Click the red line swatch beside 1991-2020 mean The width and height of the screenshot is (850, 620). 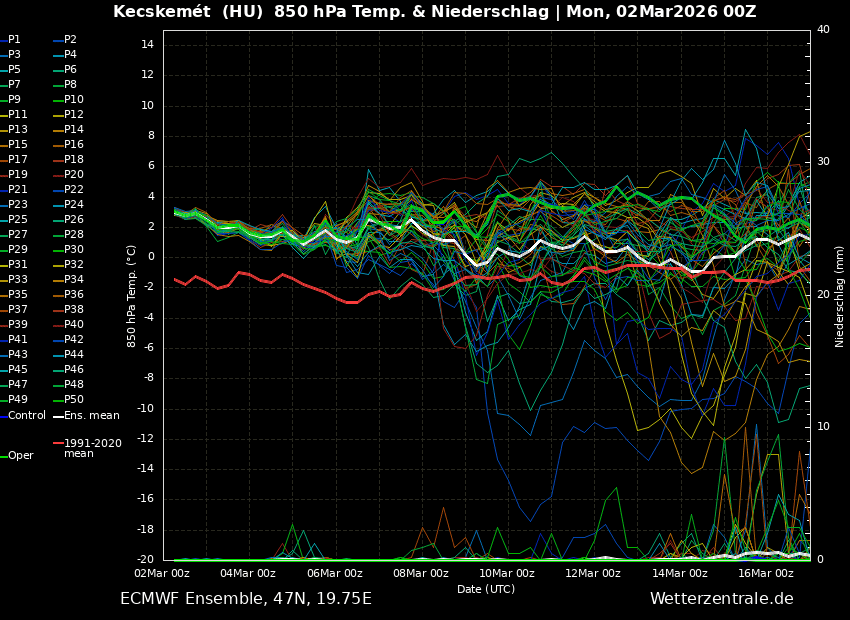58,443
